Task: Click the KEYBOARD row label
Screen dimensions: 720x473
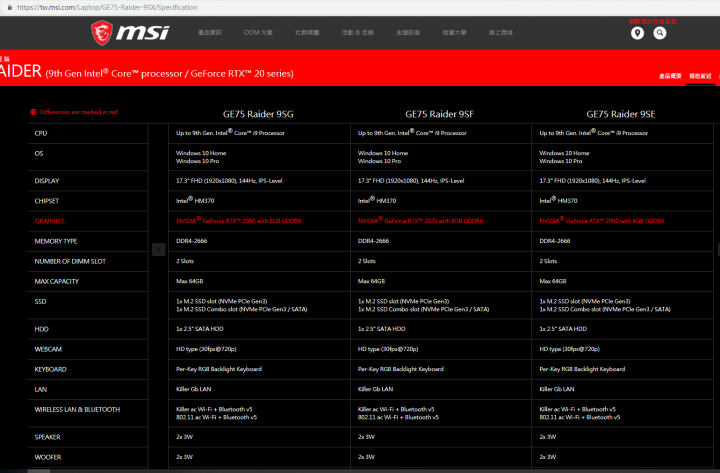Action: pos(51,370)
